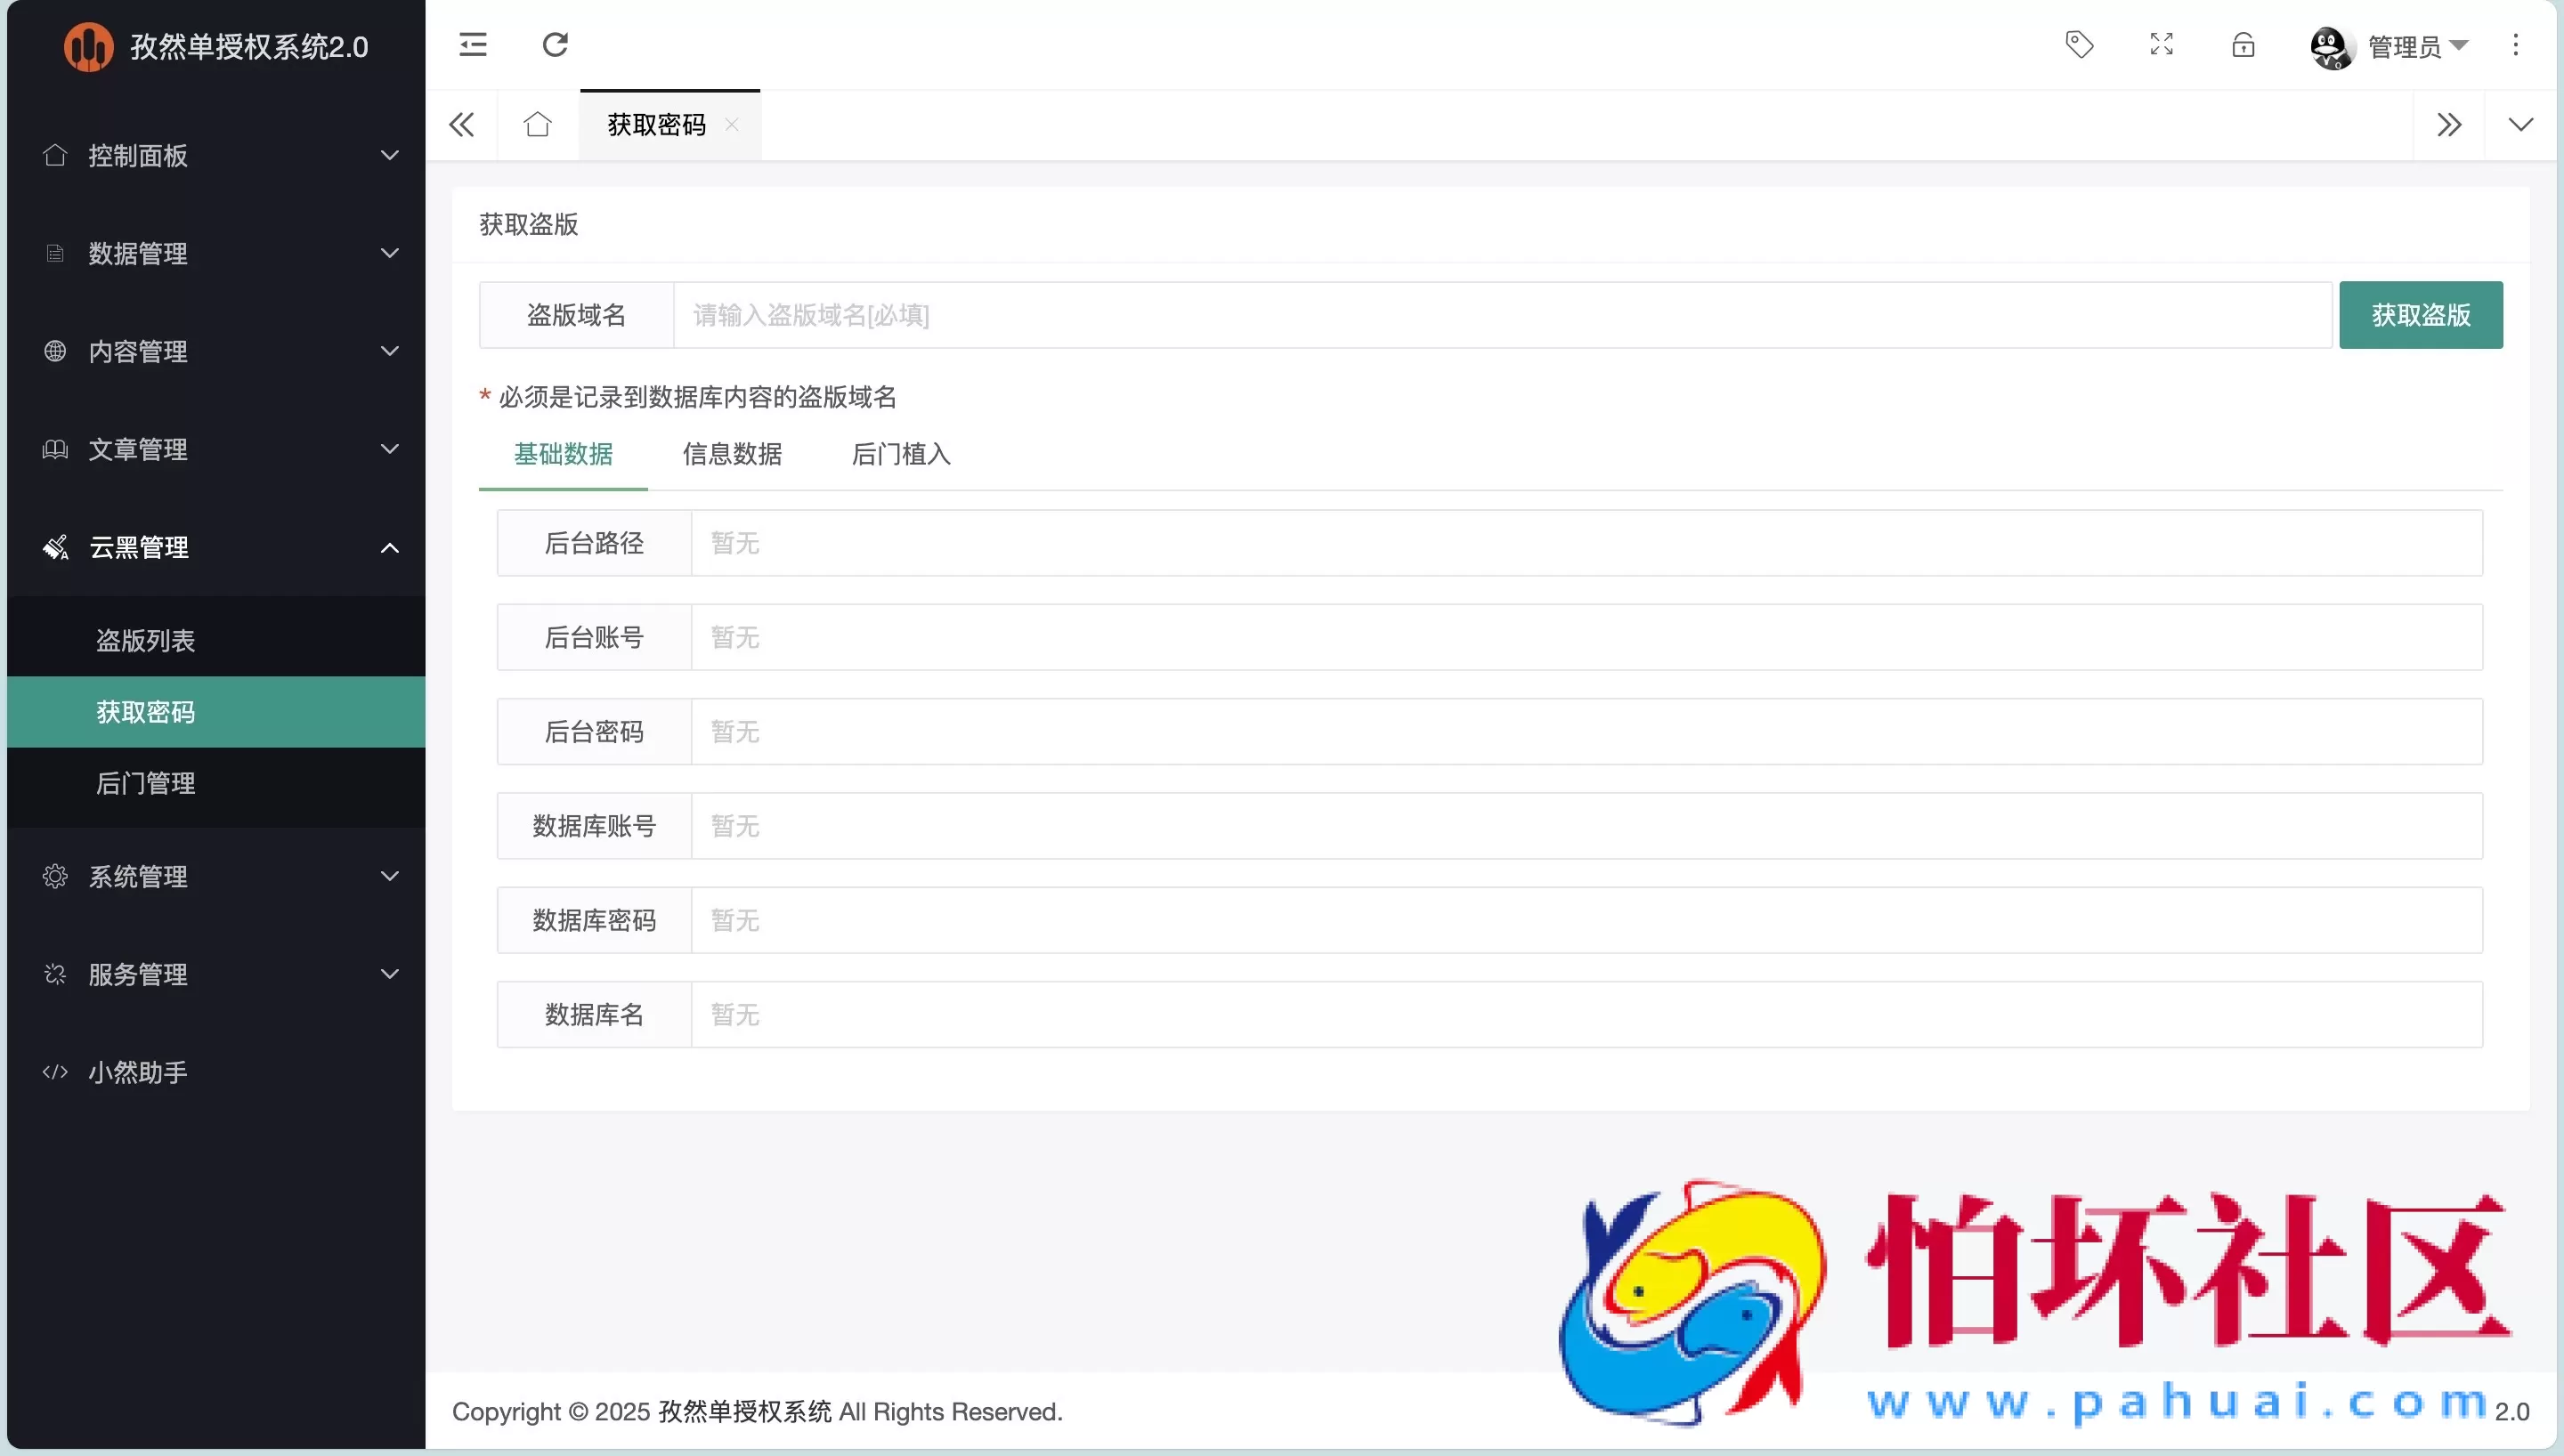
Task: Refresh the page with the reload icon
Action: 554,44
